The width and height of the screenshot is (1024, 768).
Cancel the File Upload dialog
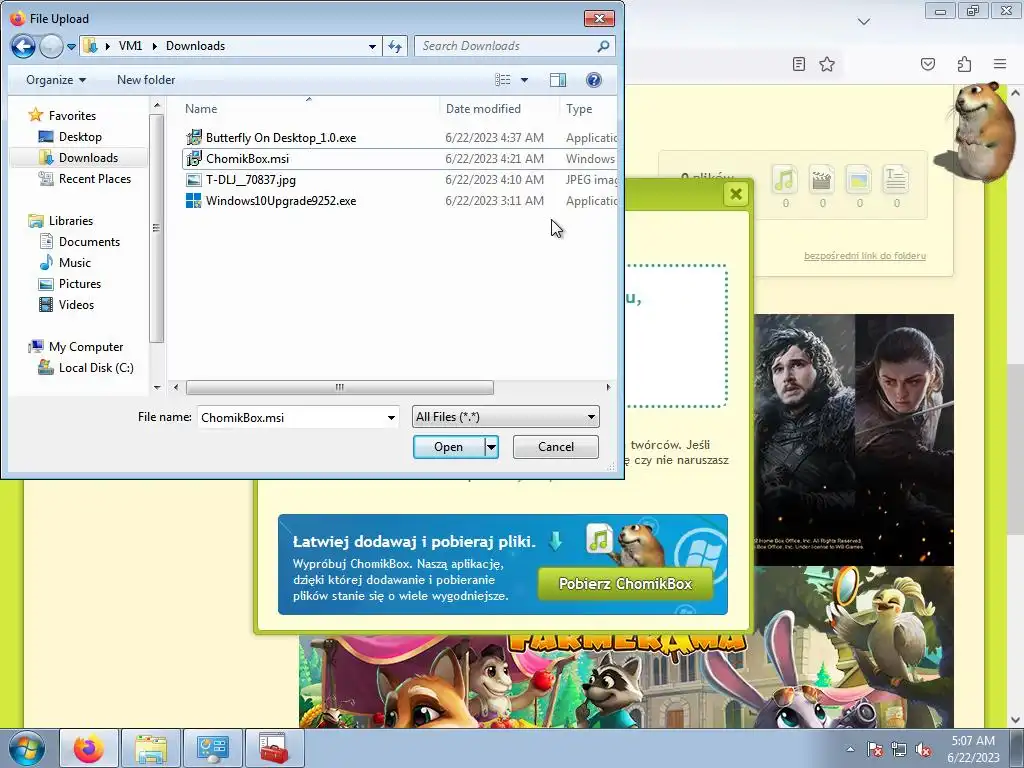(x=556, y=447)
